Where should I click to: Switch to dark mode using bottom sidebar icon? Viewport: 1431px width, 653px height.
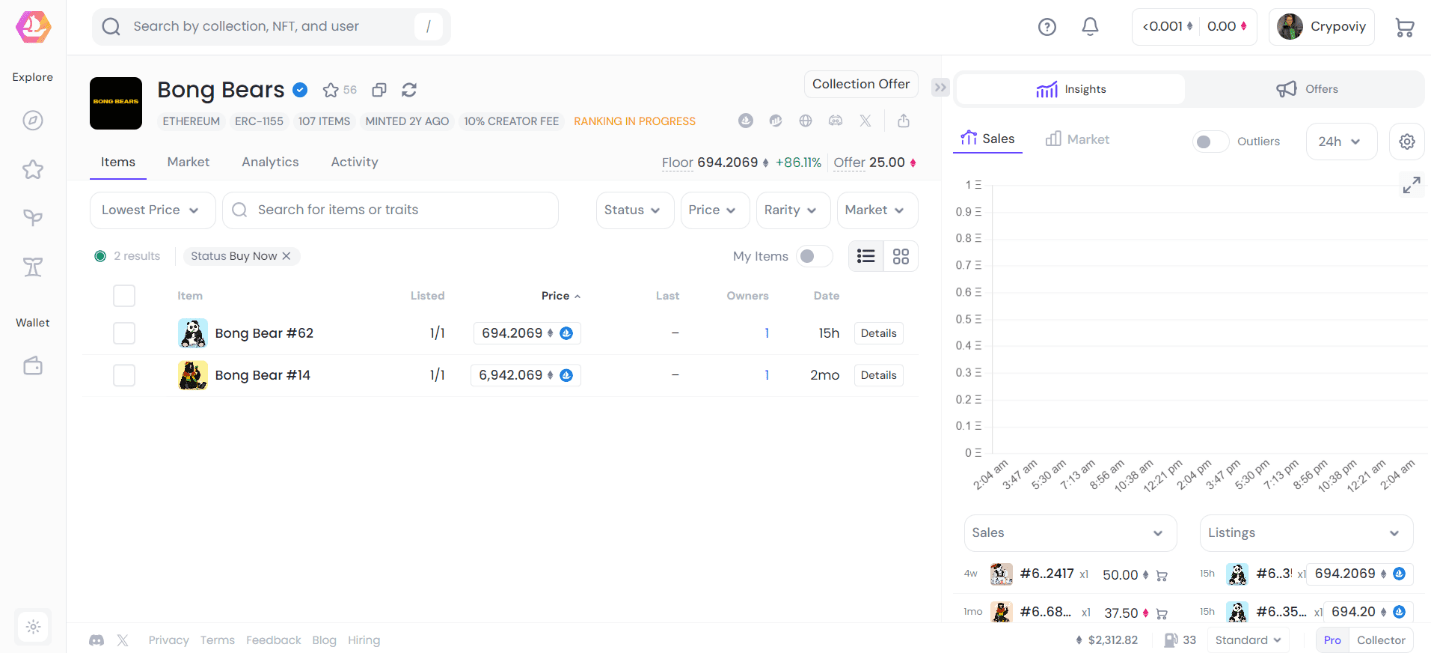coord(32,627)
